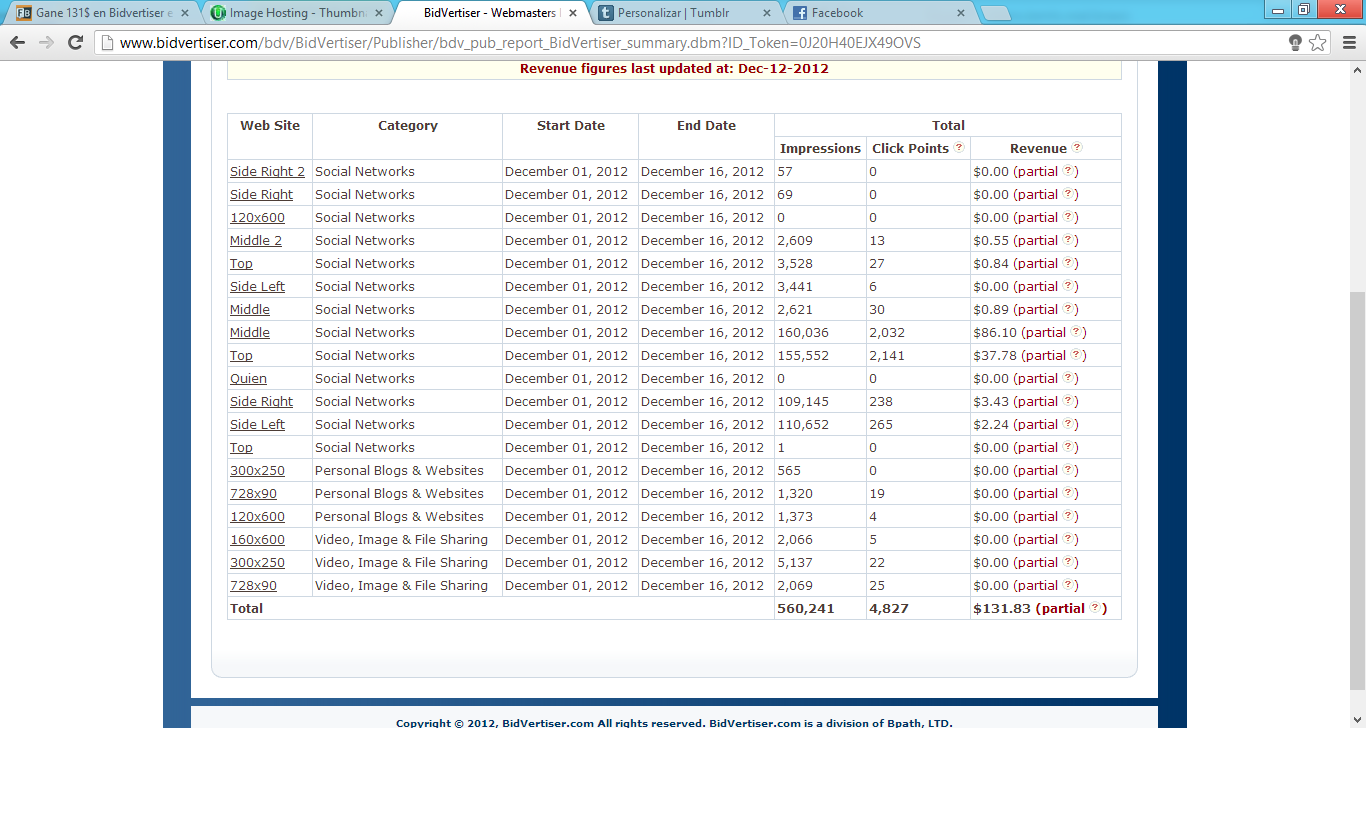Open 300x250 link in Video File Sharing row
Screen dimensions: 1366x820
coord(257,563)
